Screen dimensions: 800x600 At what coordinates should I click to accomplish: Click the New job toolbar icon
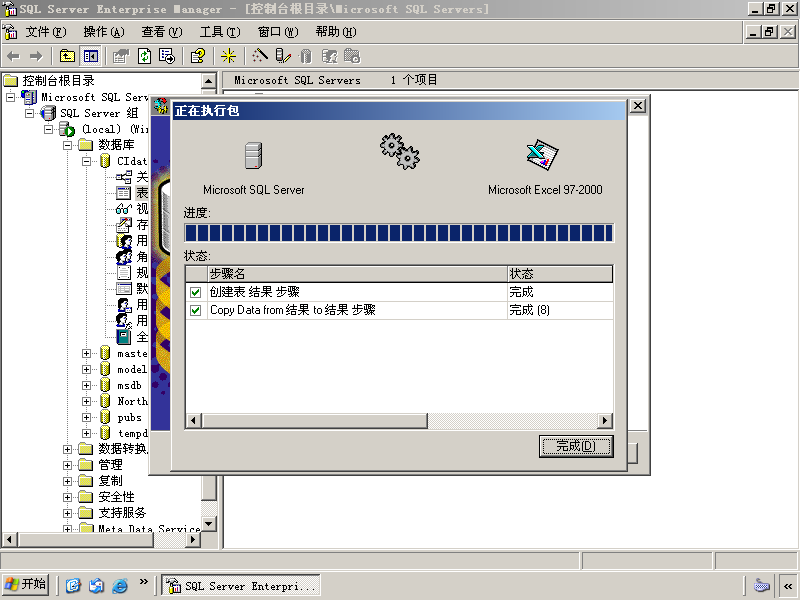pyautogui.click(x=352, y=56)
